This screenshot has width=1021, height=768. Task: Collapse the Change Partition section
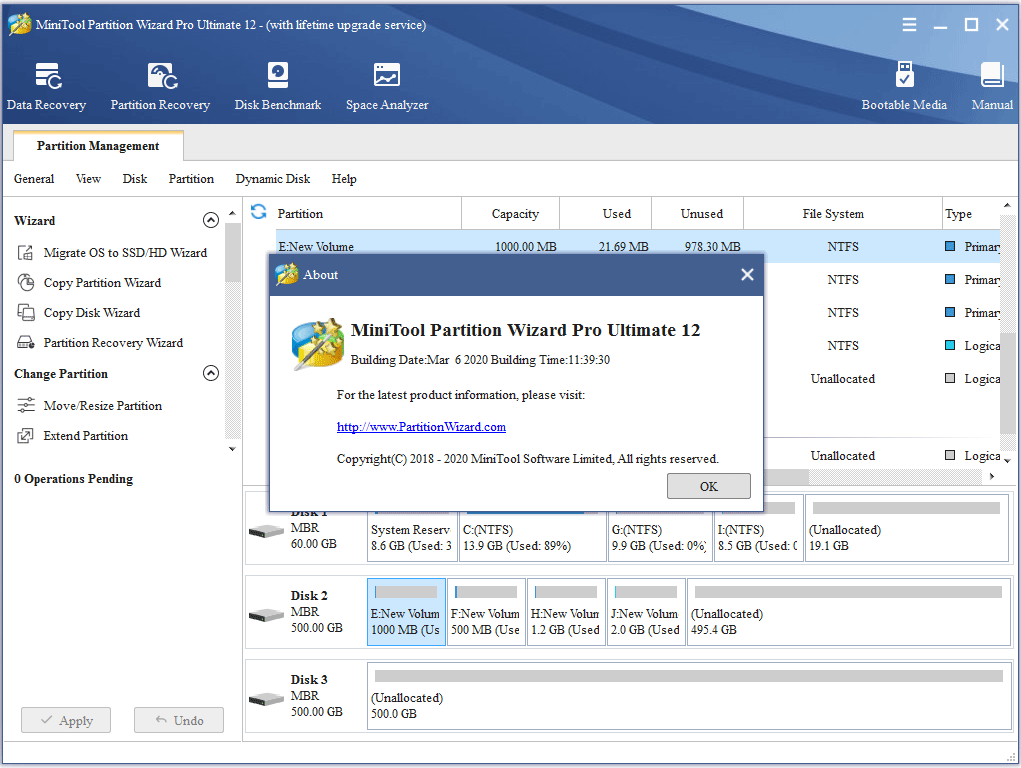click(x=210, y=373)
